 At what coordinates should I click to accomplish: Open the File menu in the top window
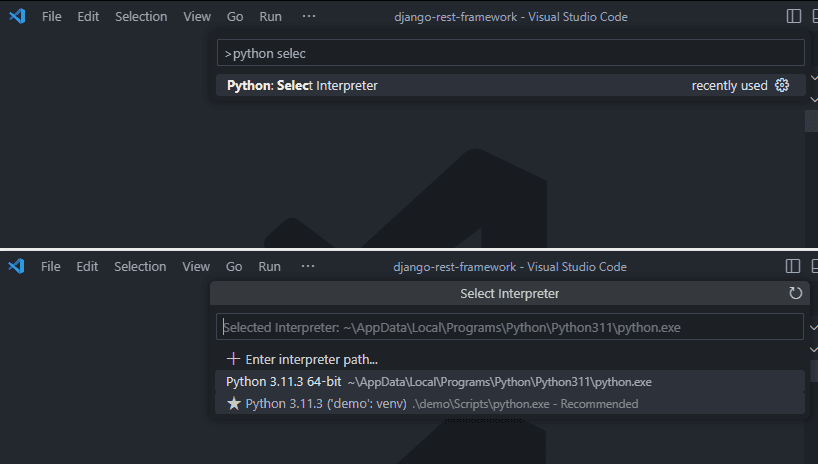click(52, 17)
